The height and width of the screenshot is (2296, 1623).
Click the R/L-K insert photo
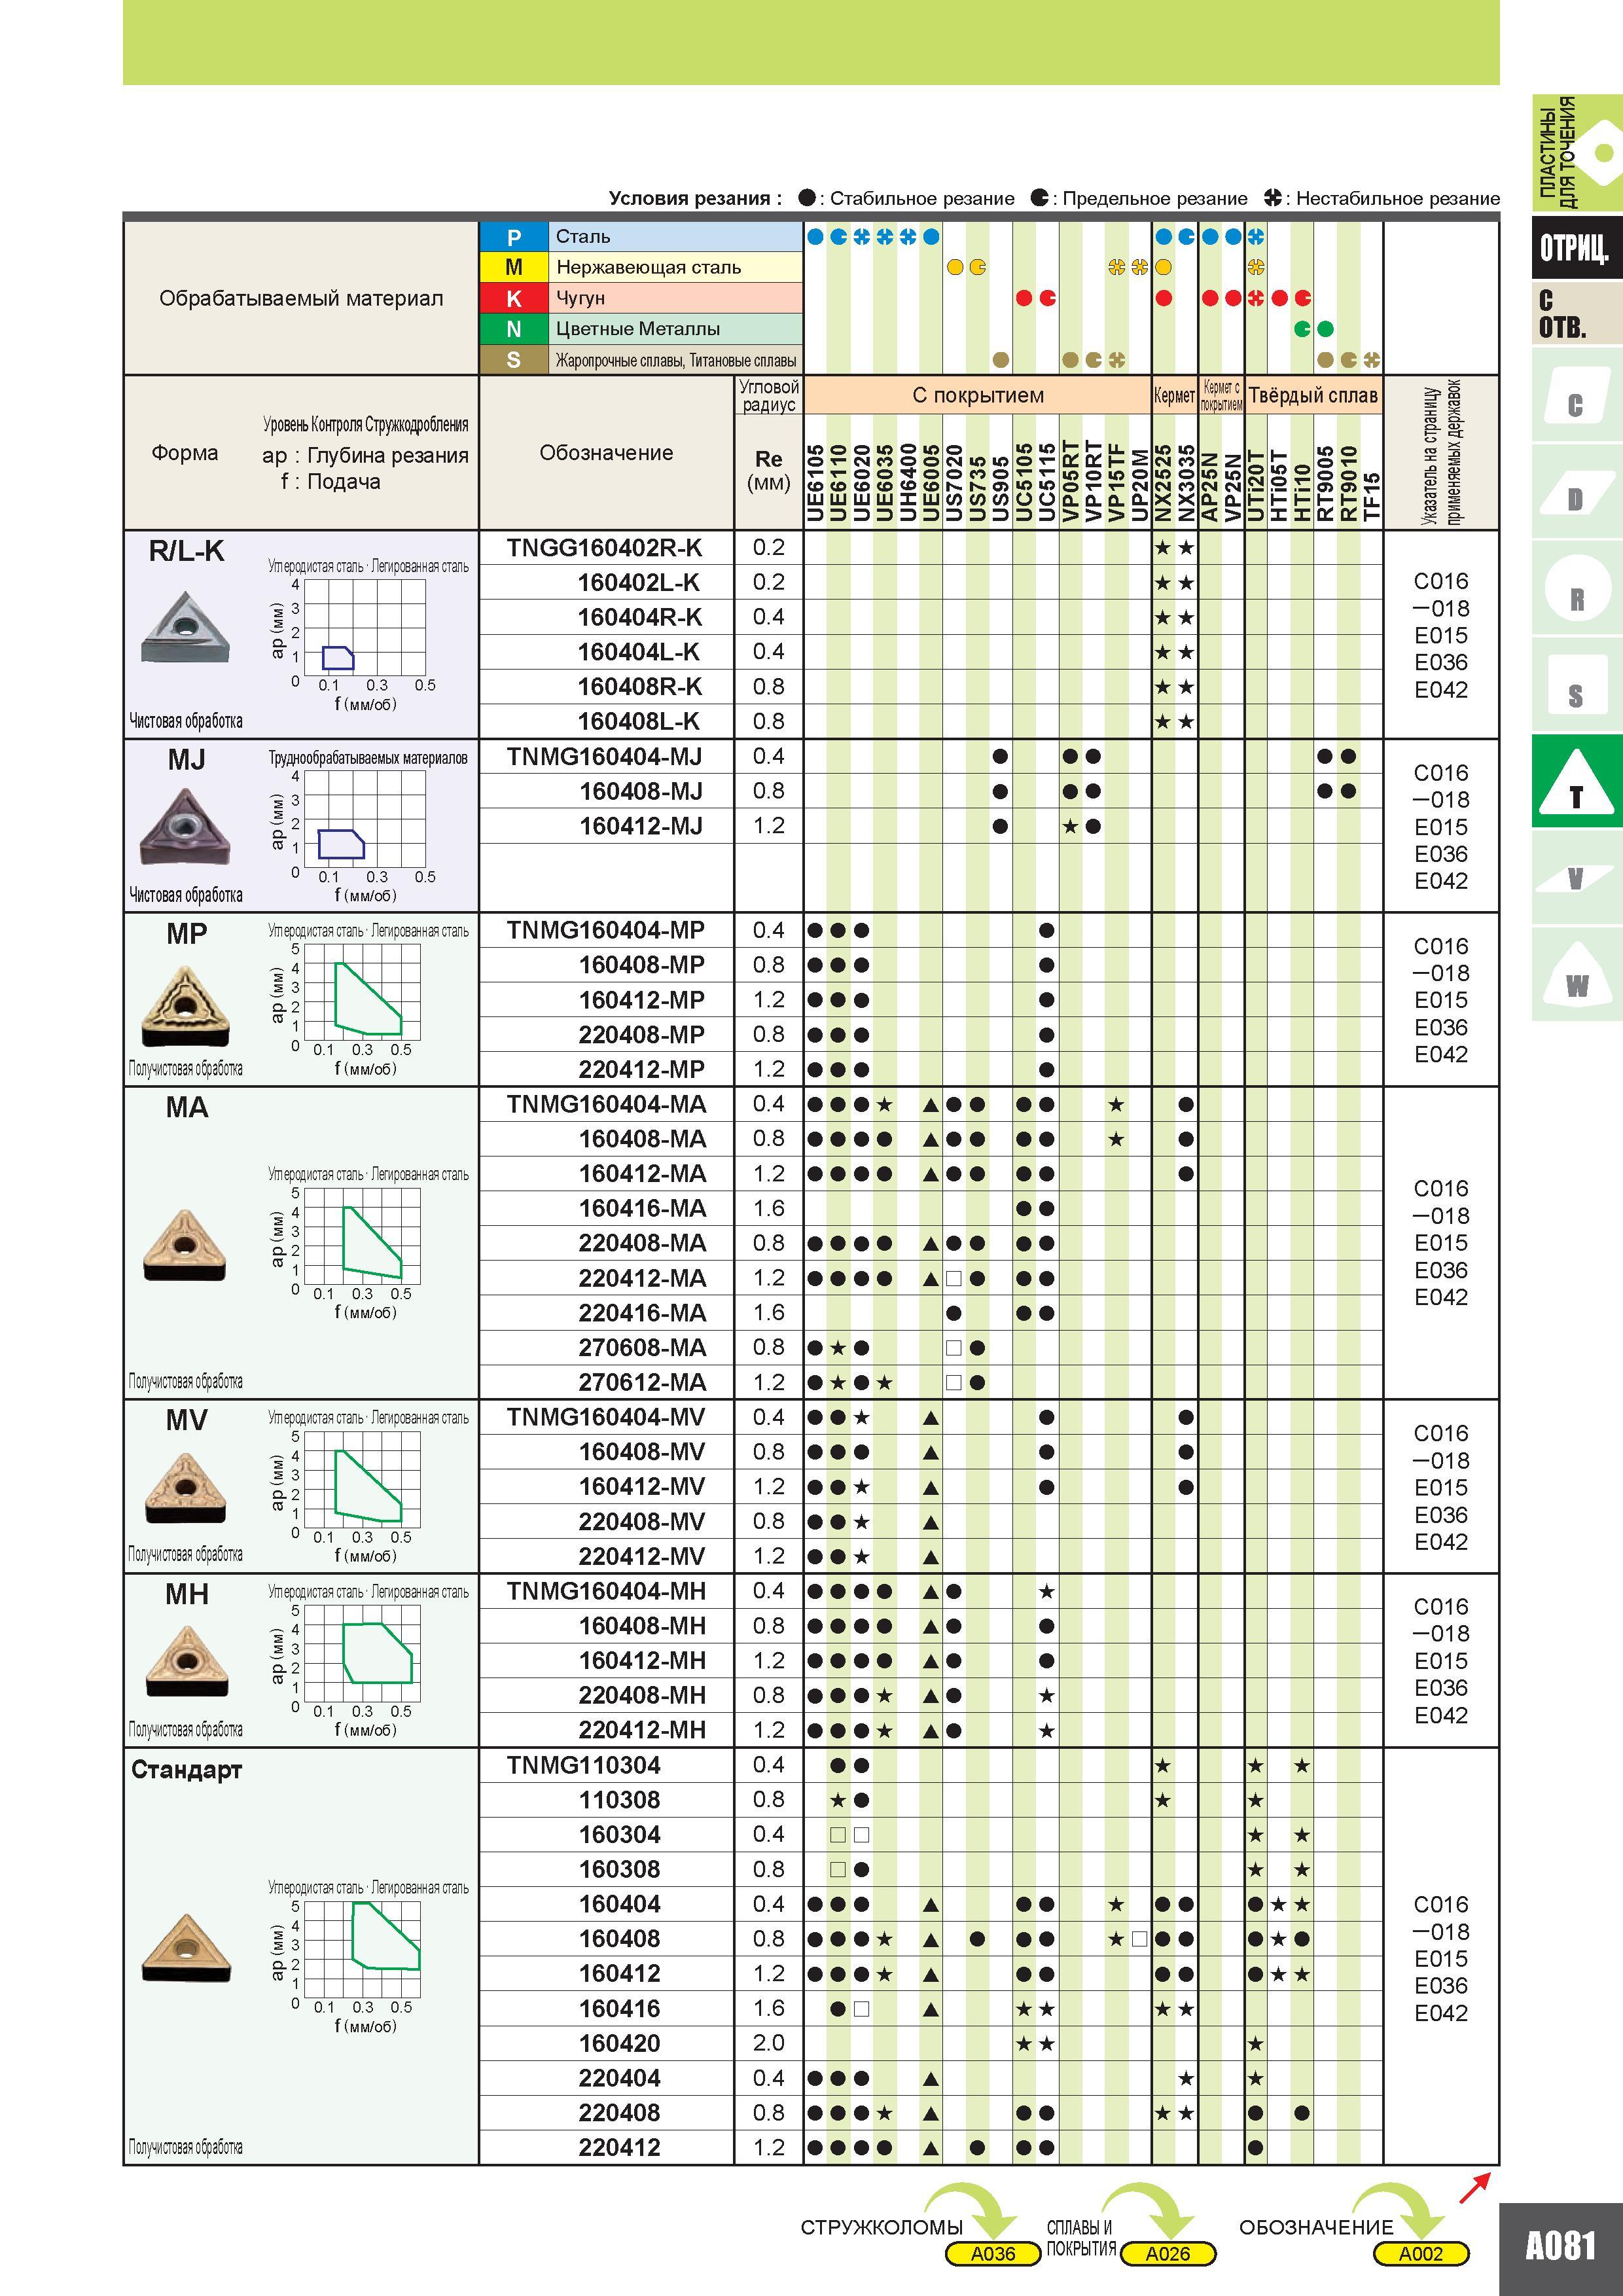[x=185, y=628]
